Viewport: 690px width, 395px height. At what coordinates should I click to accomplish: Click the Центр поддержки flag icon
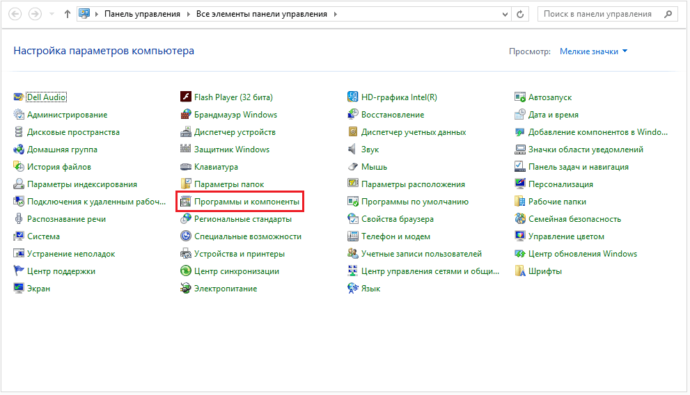[18, 271]
